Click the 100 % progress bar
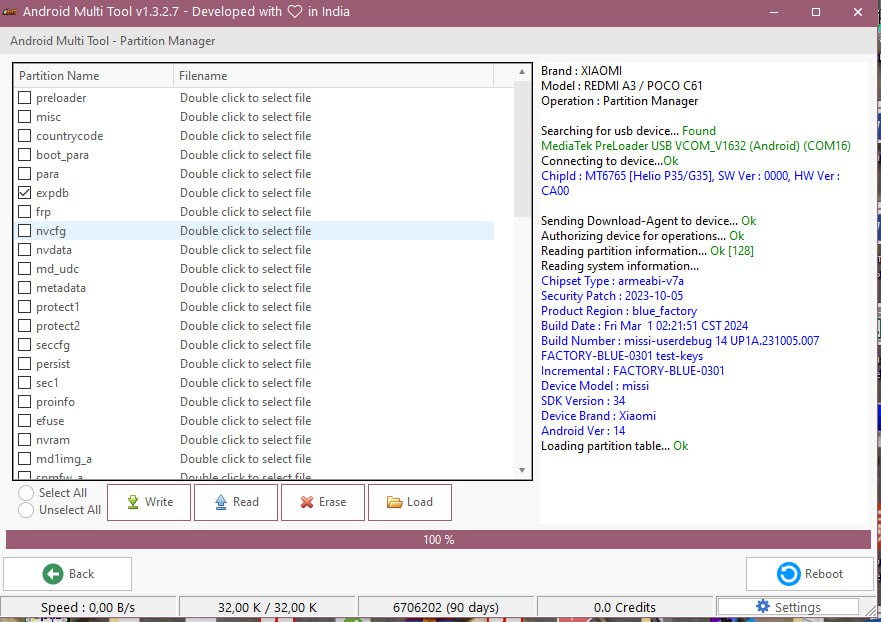This screenshot has height=622, width=881. click(x=438, y=539)
